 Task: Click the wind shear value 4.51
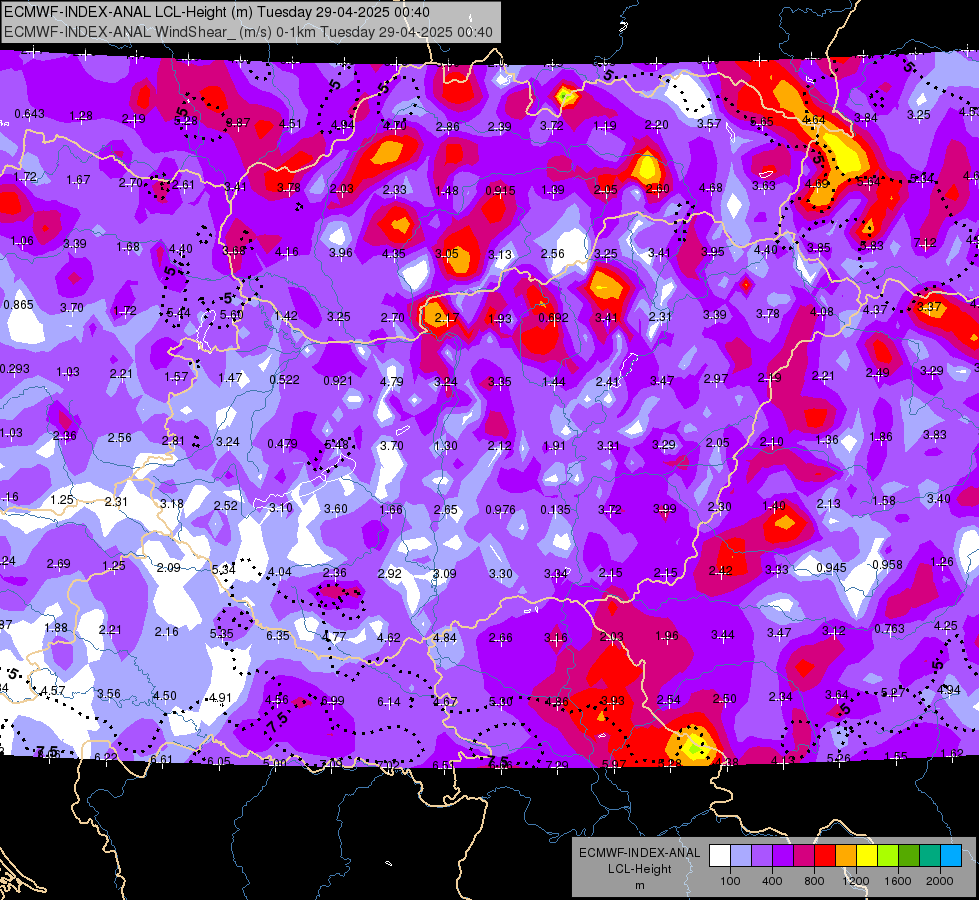coord(290,124)
